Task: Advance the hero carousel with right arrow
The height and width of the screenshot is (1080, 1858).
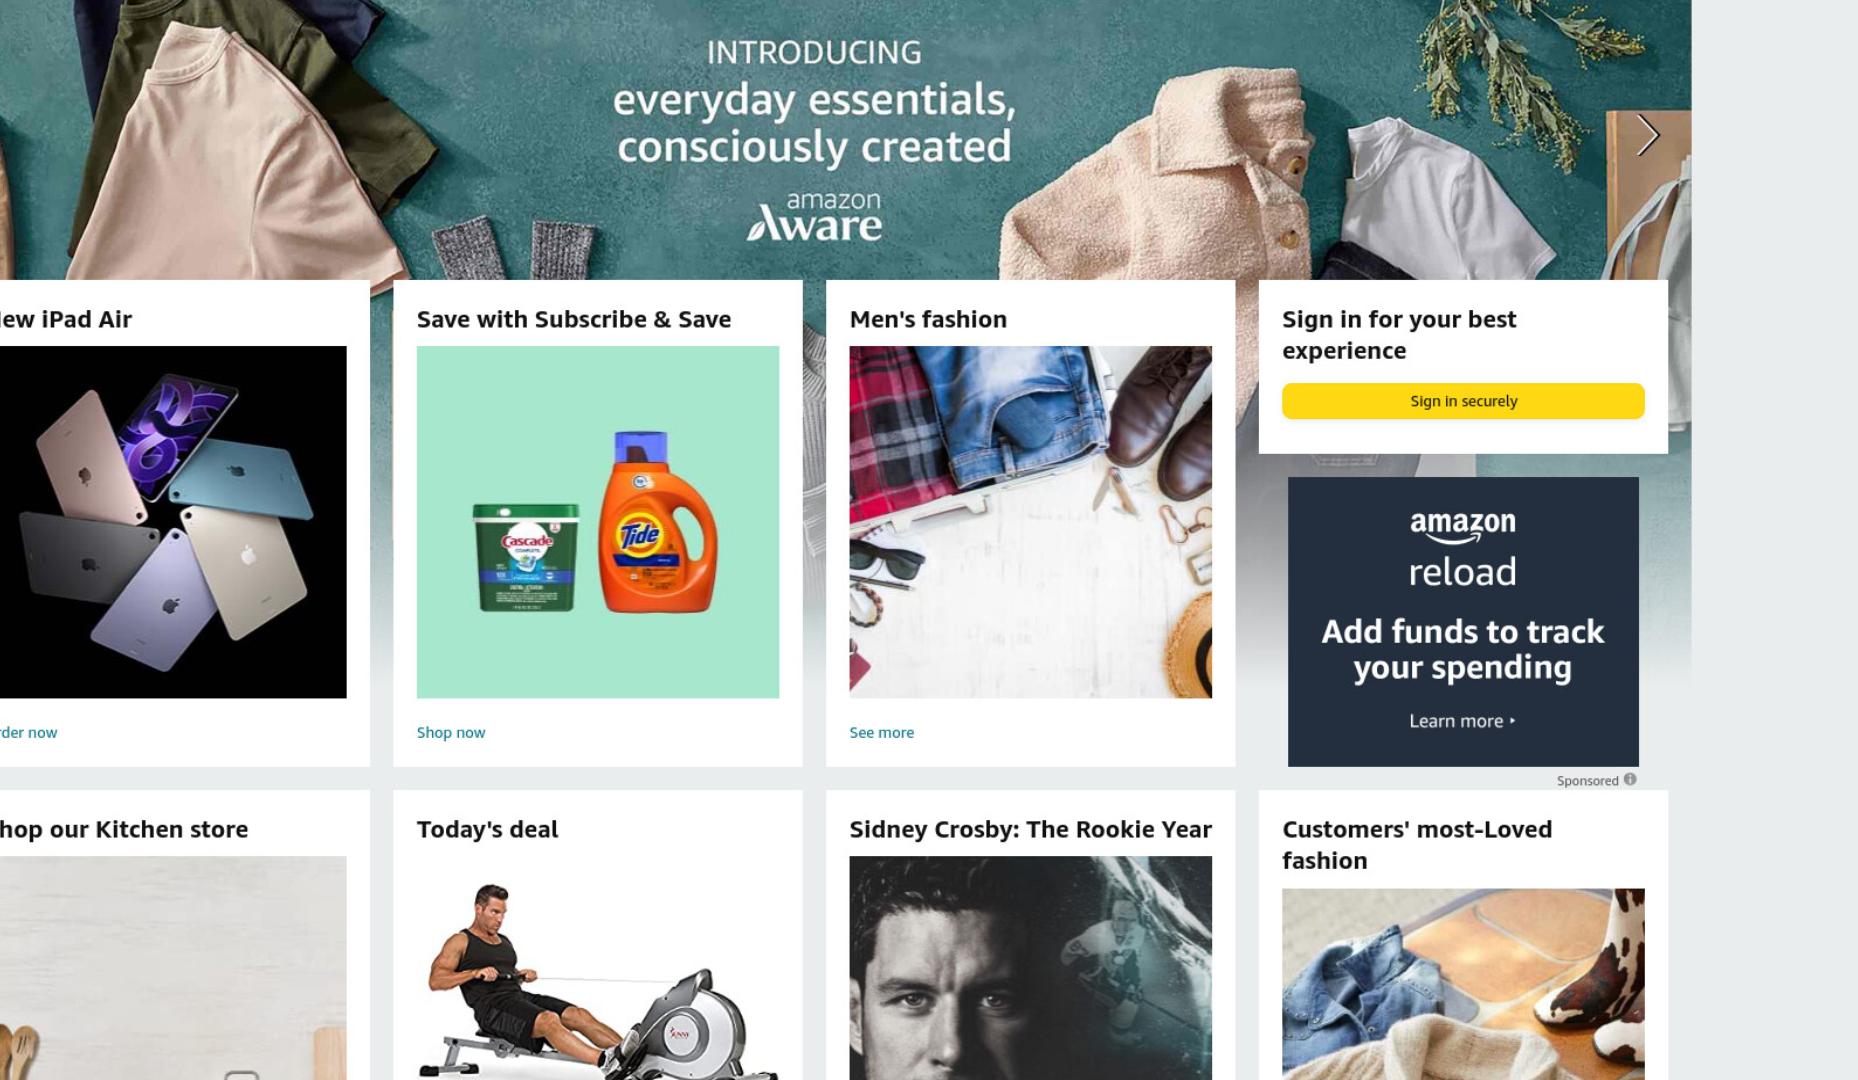Action: (1647, 135)
